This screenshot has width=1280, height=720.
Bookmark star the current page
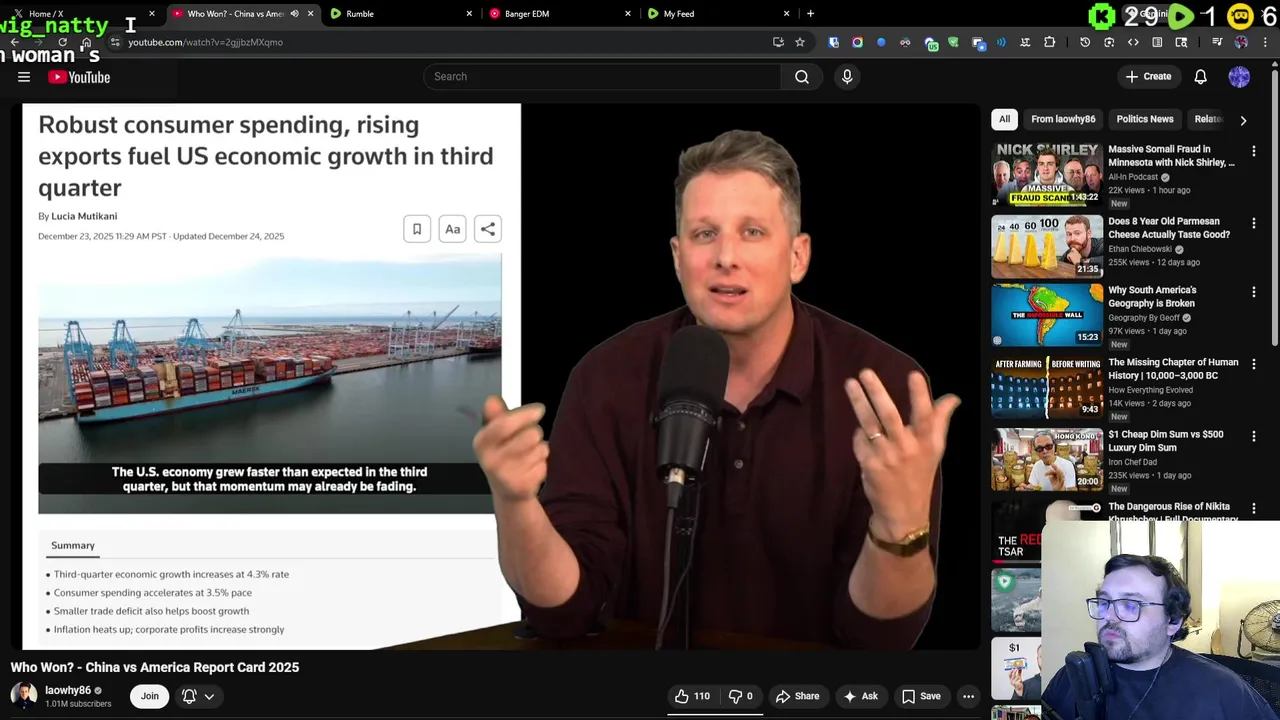(800, 42)
